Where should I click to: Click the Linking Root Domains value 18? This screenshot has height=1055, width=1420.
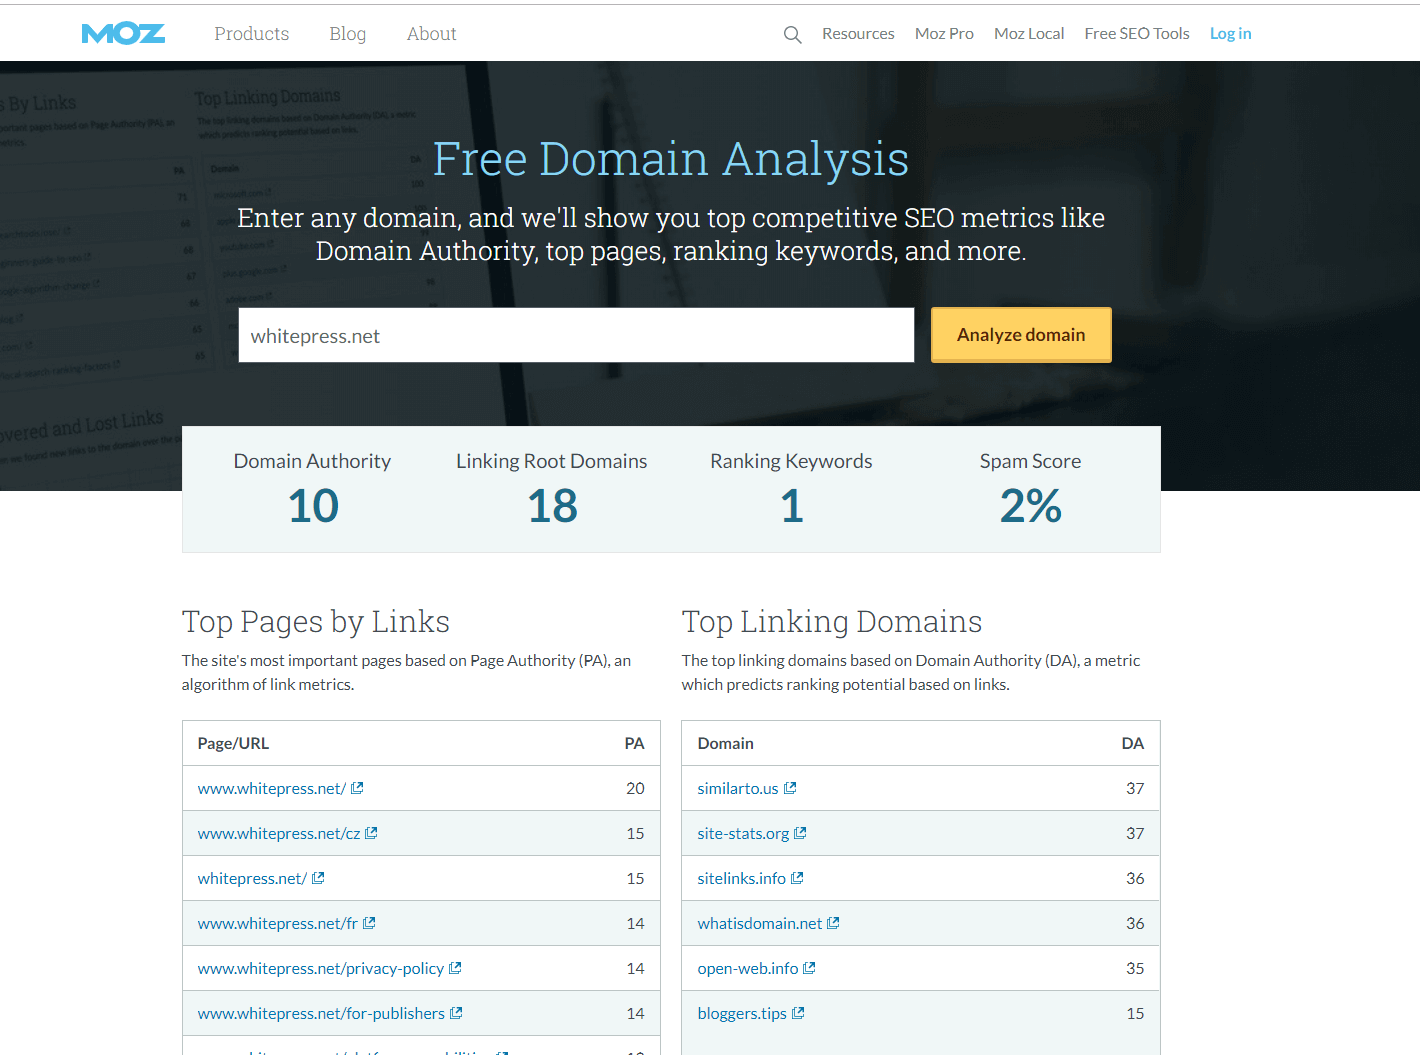[x=552, y=506]
